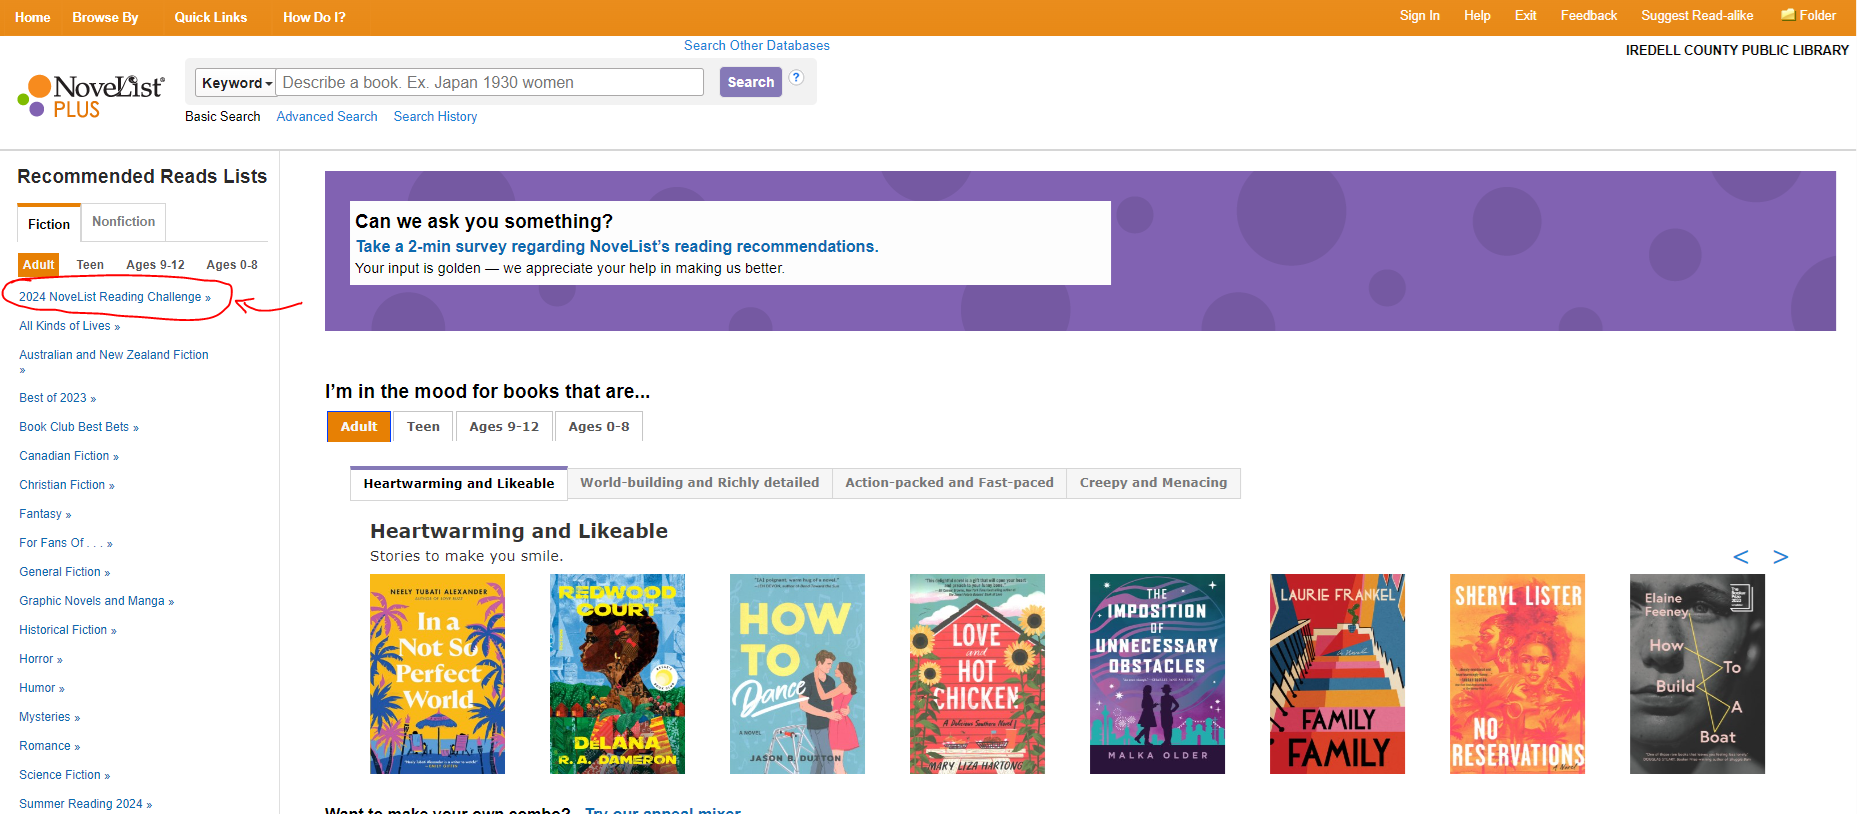Viewport: 1857px width, 814px height.
Task: Open the How to Dance book cover
Action: point(797,674)
